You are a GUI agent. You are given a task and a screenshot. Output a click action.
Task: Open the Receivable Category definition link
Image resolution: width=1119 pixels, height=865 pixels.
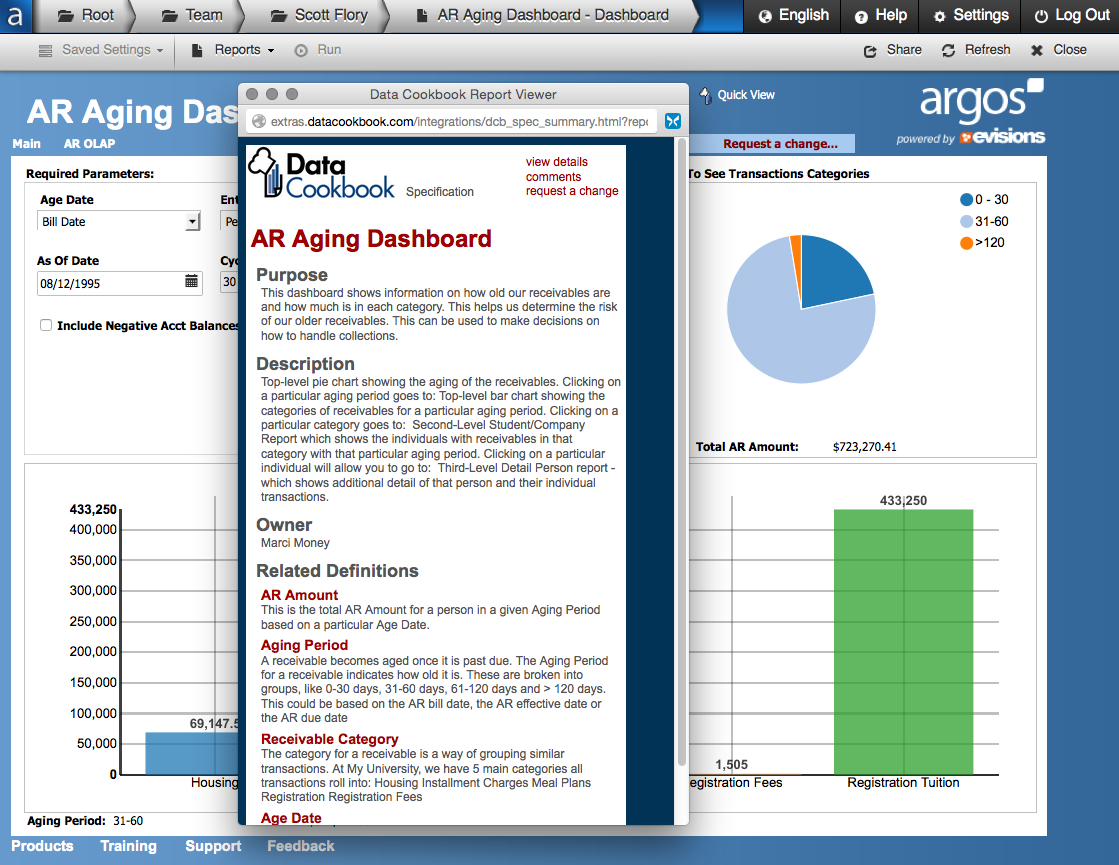coord(329,739)
